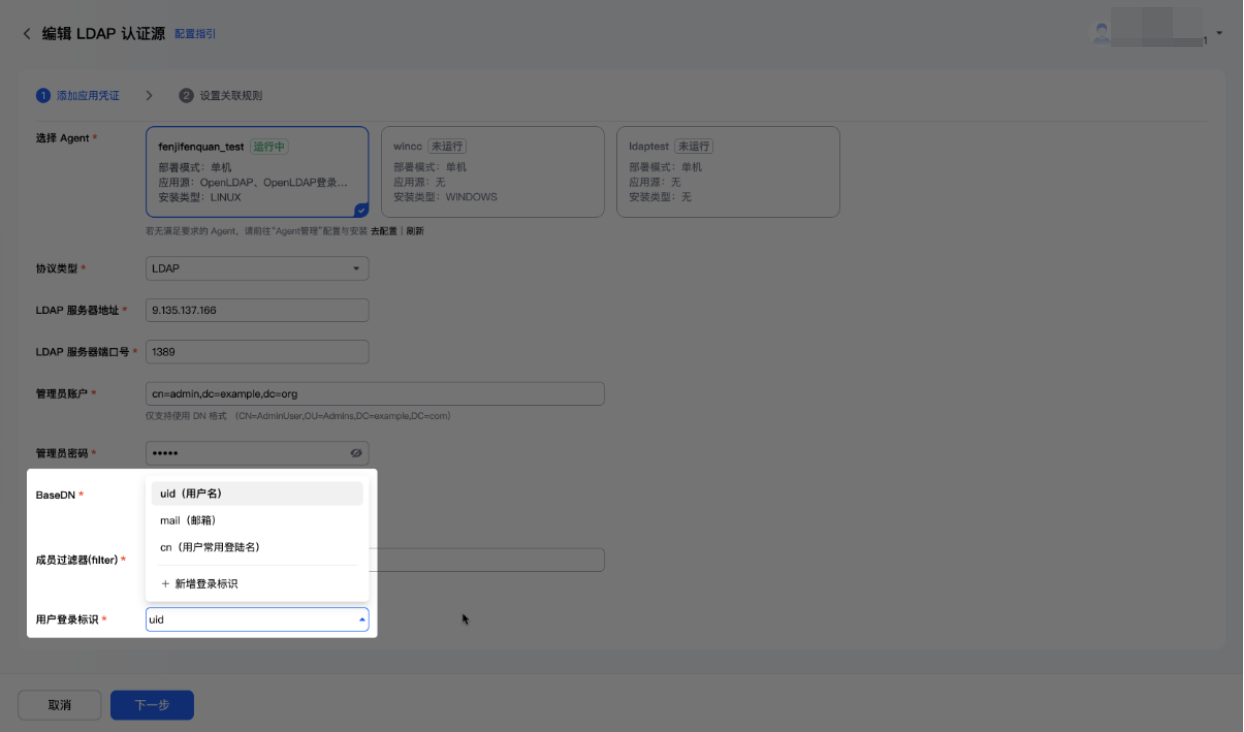Viewport: 1244px width, 732px height.
Task: Collapse the 用户登录标识 dropdown arrow
Action: pos(362,620)
